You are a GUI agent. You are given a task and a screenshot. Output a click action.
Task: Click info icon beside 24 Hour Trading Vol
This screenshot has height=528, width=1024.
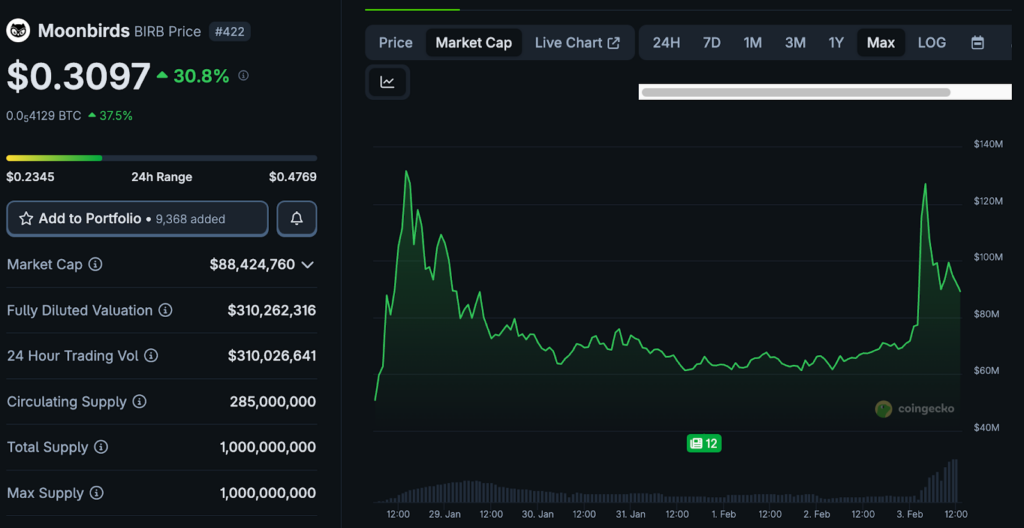click(x=150, y=356)
